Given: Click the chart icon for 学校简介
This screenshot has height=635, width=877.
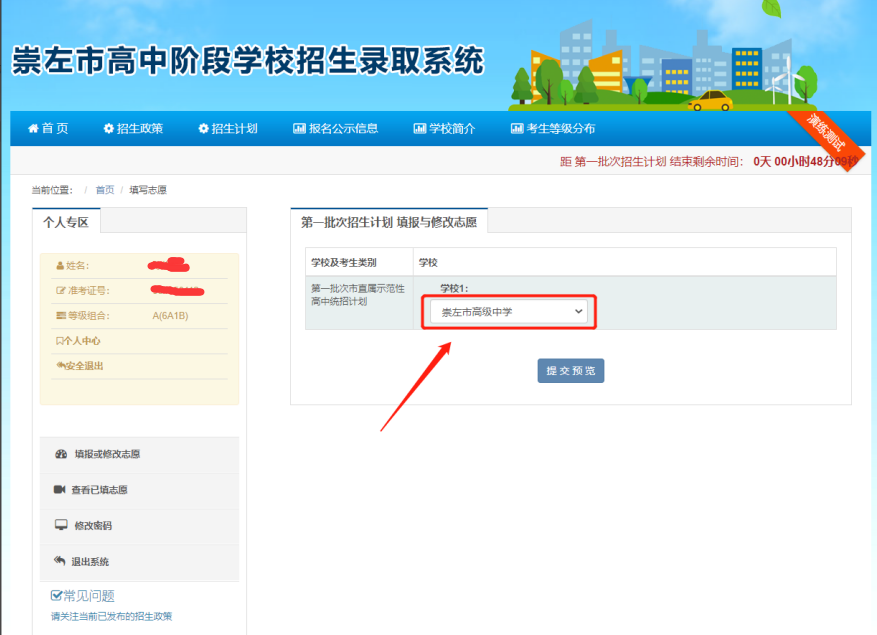Looking at the screenshot, I should coord(419,128).
